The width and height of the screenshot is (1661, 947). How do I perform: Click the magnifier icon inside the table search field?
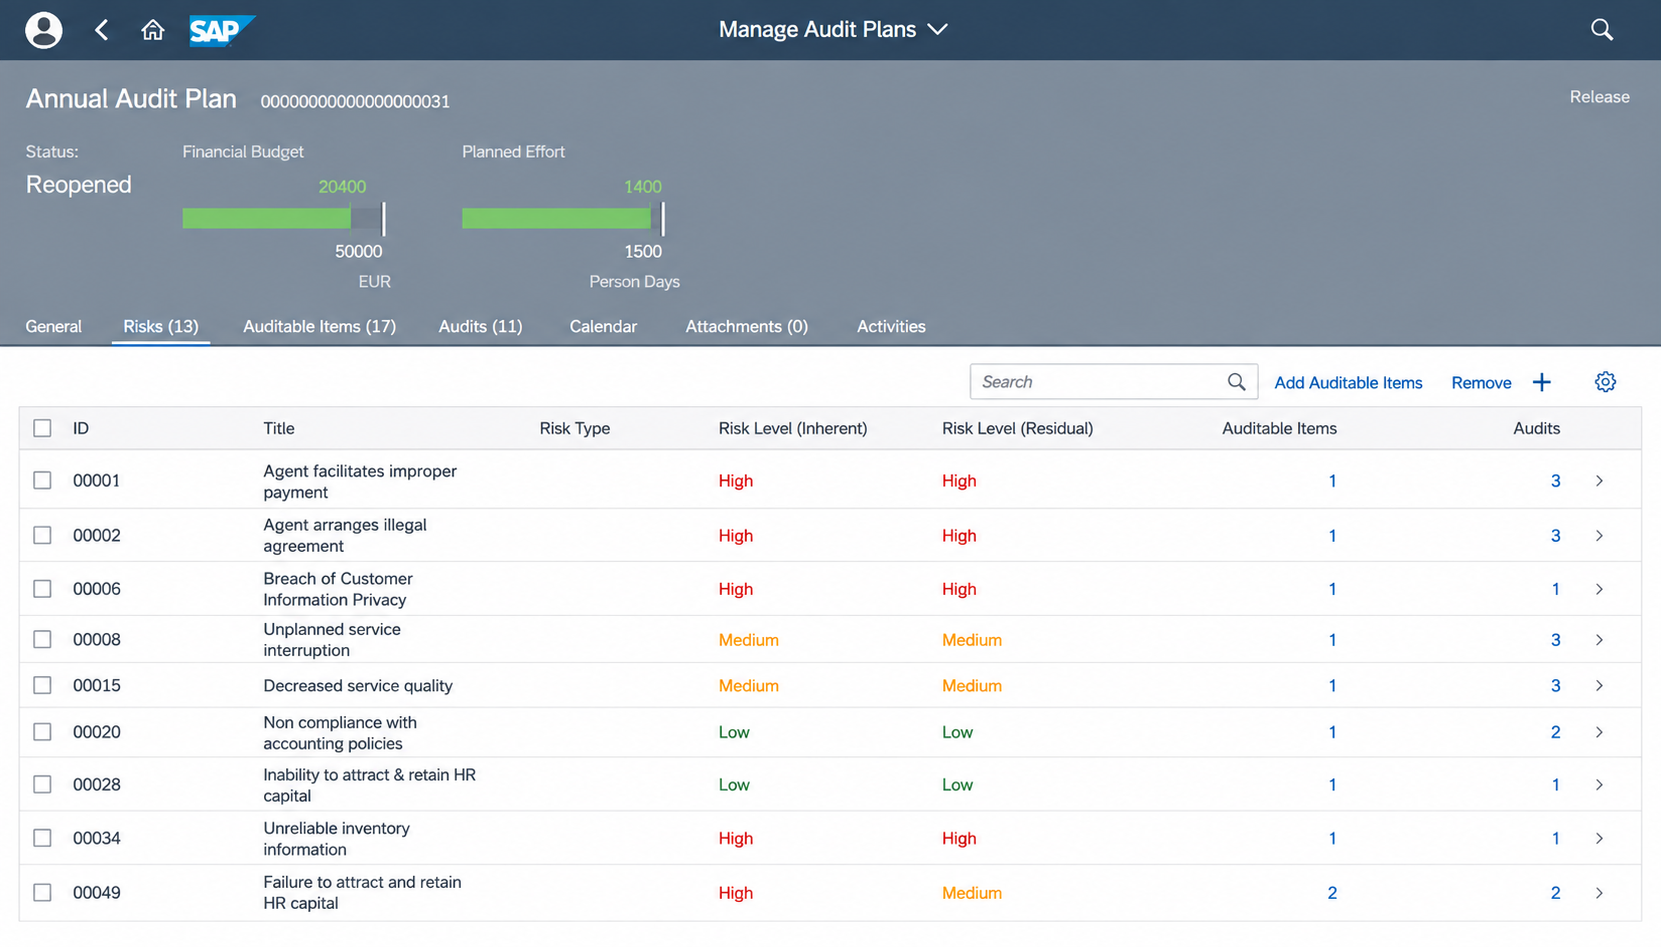pyautogui.click(x=1236, y=382)
